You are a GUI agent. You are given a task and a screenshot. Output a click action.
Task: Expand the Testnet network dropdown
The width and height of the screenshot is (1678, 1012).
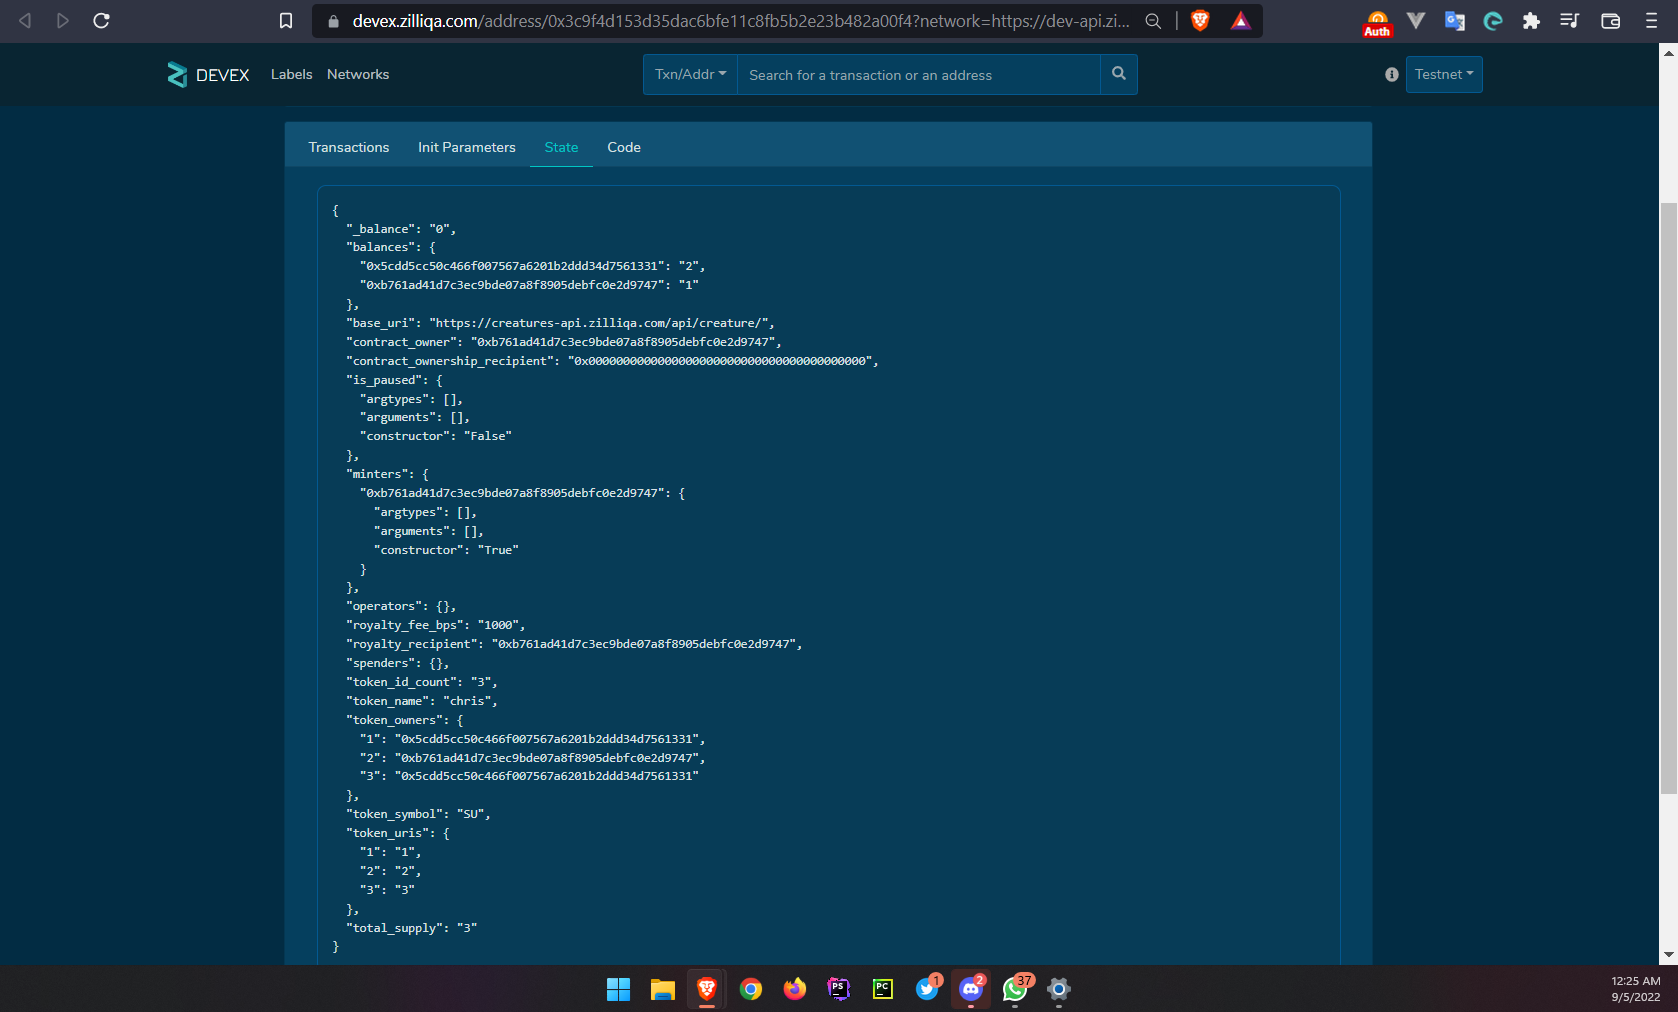coord(1443,75)
